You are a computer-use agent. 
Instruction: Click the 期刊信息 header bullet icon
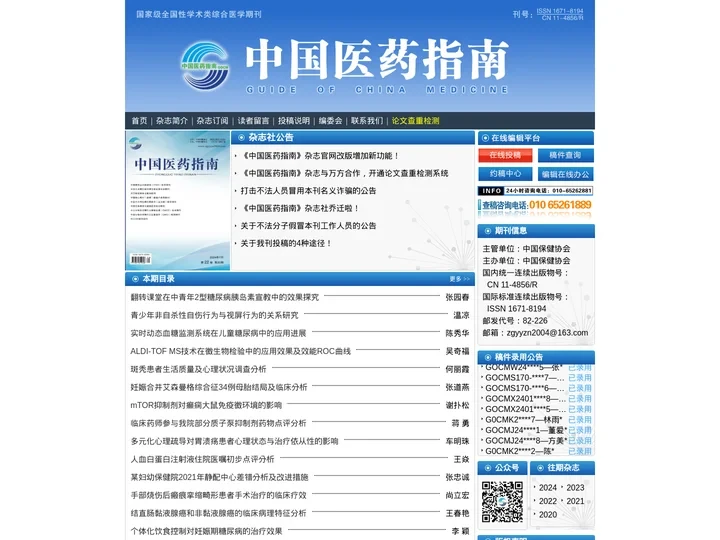click(488, 231)
